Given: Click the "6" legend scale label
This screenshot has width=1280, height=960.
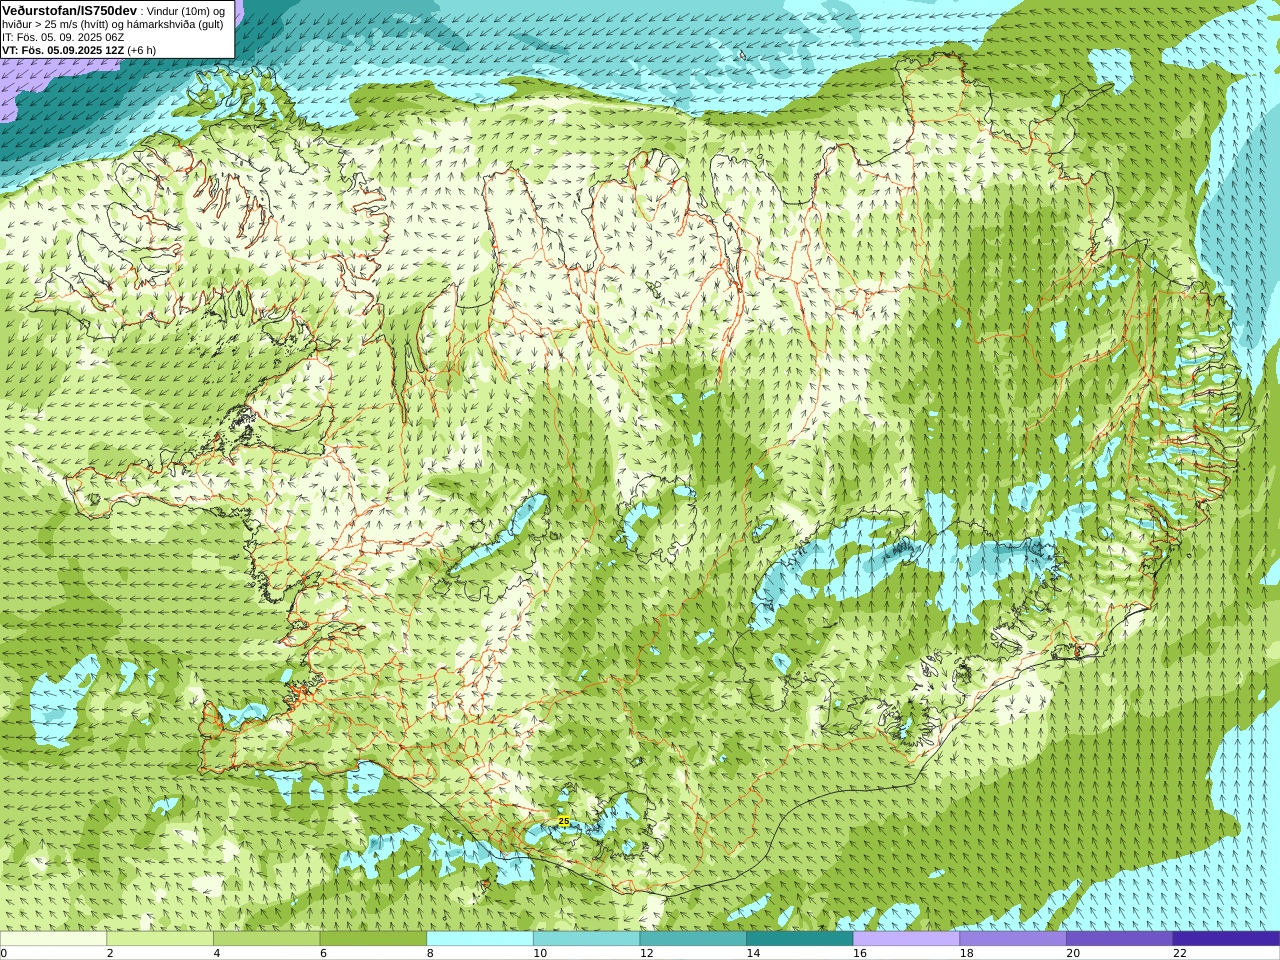Looking at the screenshot, I should pyautogui.click(x=323, y=953).
